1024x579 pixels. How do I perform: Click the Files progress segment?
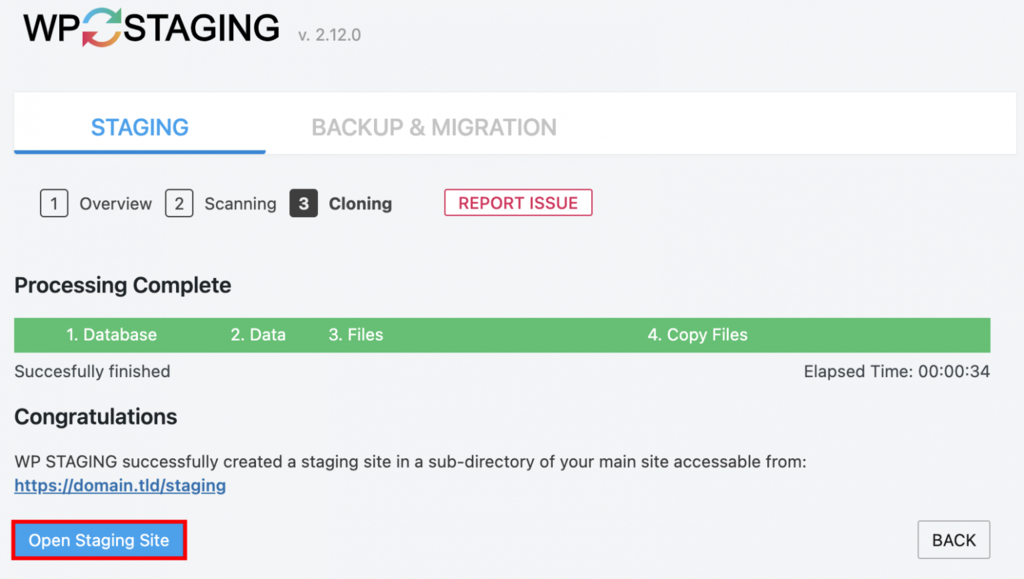coord(355,335)
